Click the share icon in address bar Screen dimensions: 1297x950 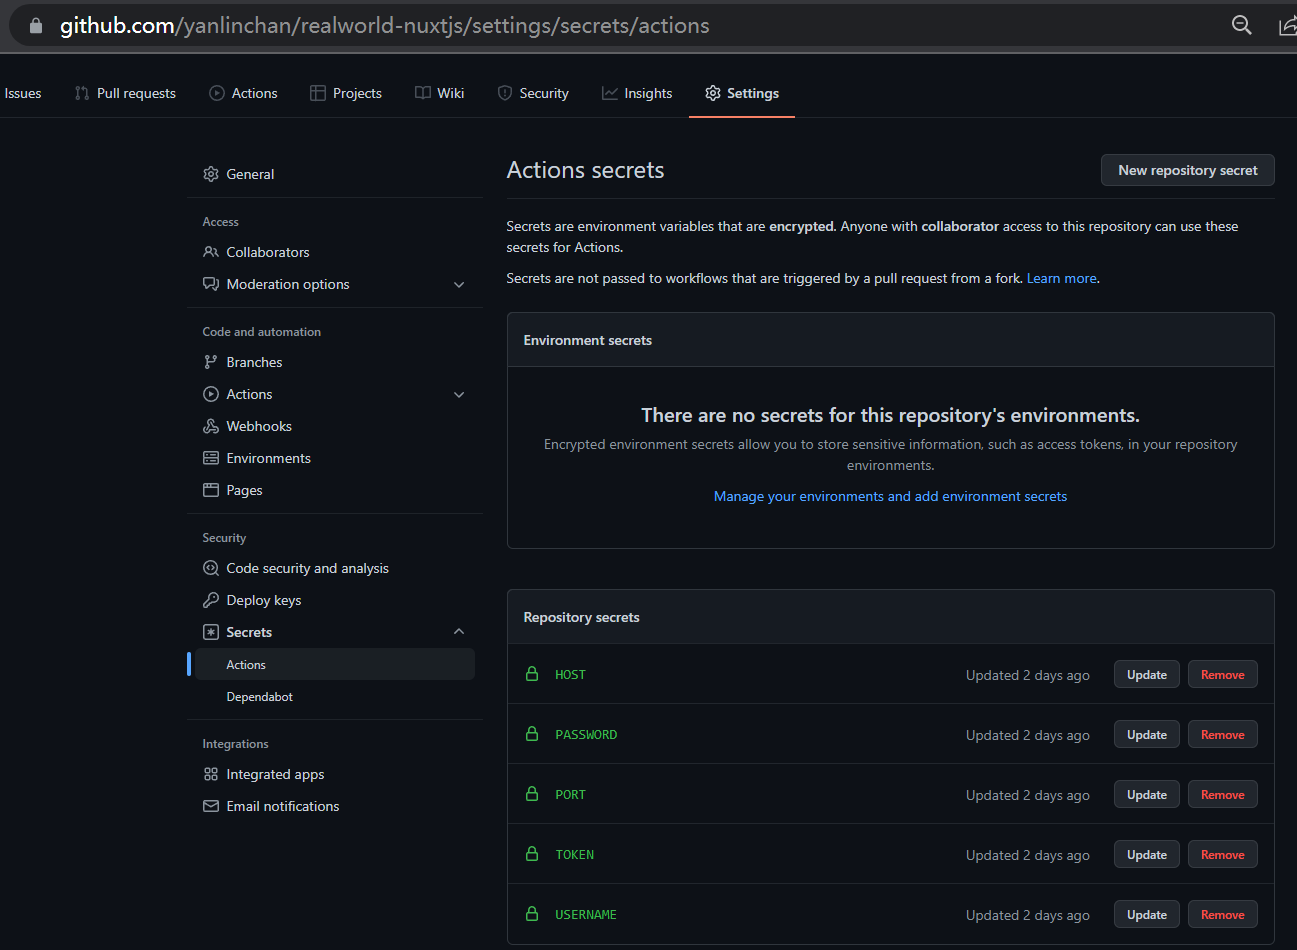click(x=1288, y=25)
